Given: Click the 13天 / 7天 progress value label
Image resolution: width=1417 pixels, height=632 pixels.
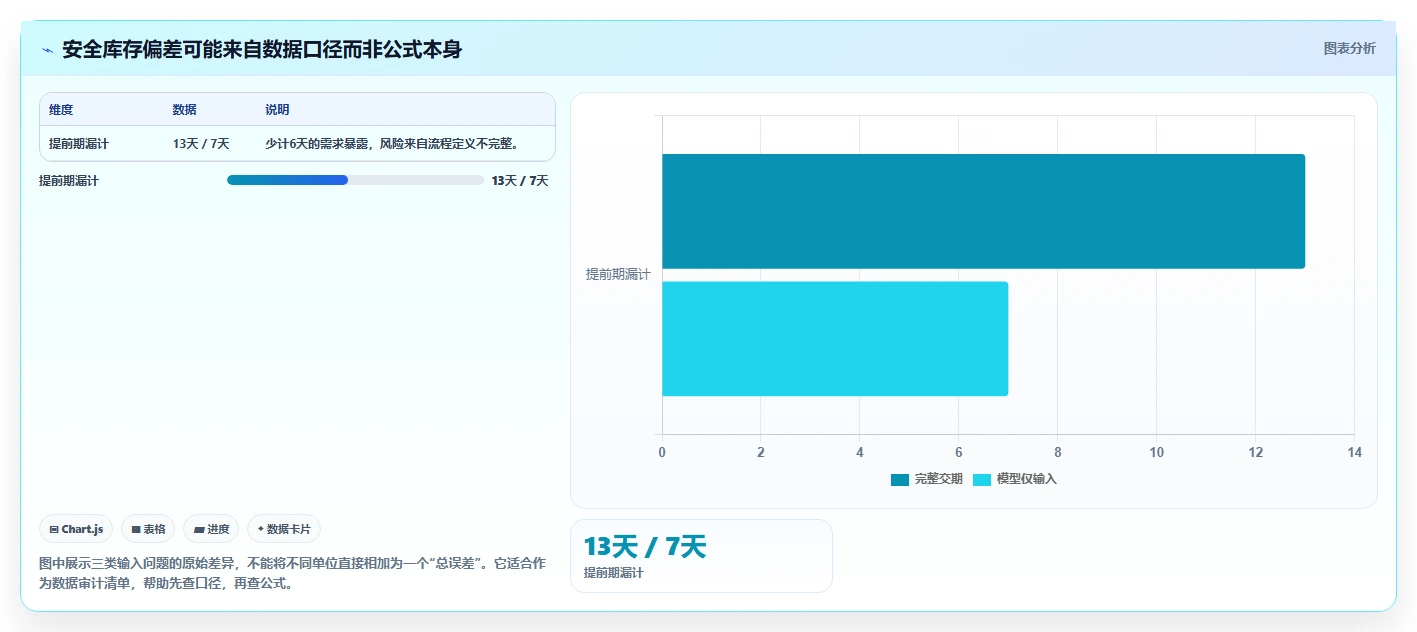Looking at the screenshot, I should click(x=520, y=181).
